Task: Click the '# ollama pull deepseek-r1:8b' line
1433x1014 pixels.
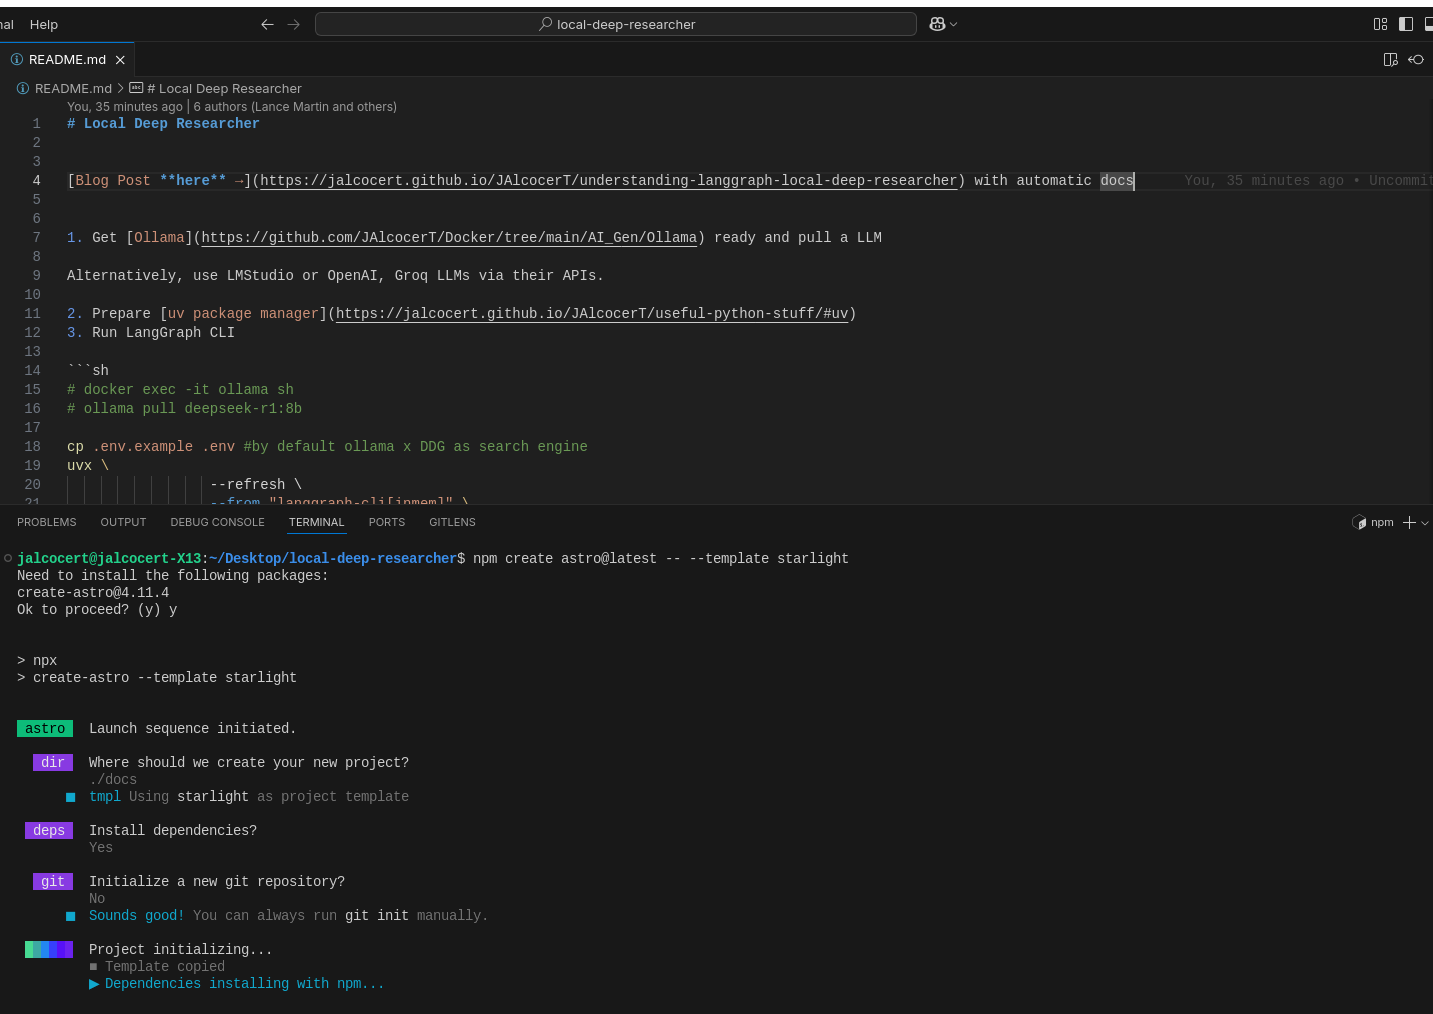Action: click(x=184, y=408)
